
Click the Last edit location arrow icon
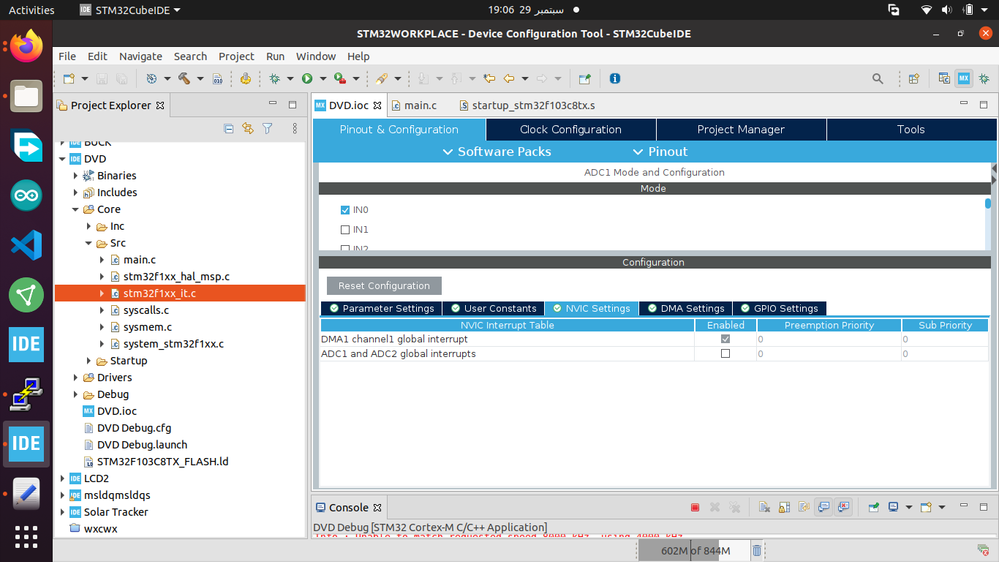[x=489, y=78]
